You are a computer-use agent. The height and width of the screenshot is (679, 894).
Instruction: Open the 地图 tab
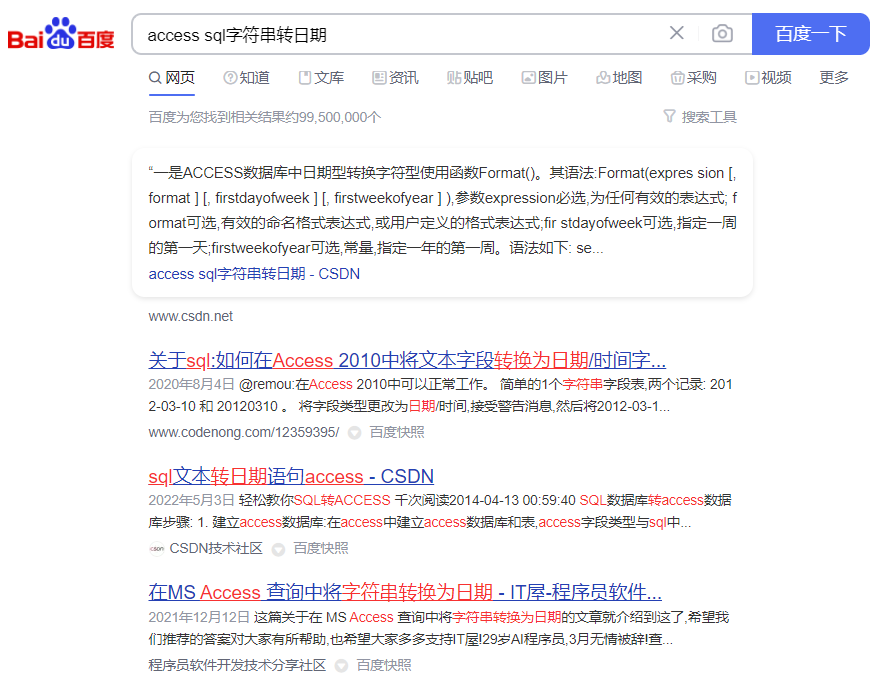tap(619, 78)
